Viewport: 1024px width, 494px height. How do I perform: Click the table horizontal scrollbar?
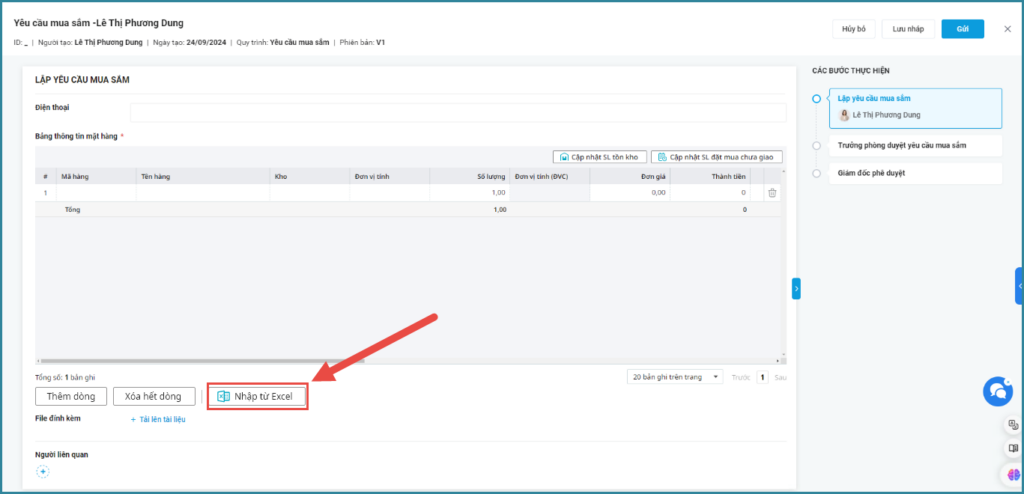pos(200,361)
